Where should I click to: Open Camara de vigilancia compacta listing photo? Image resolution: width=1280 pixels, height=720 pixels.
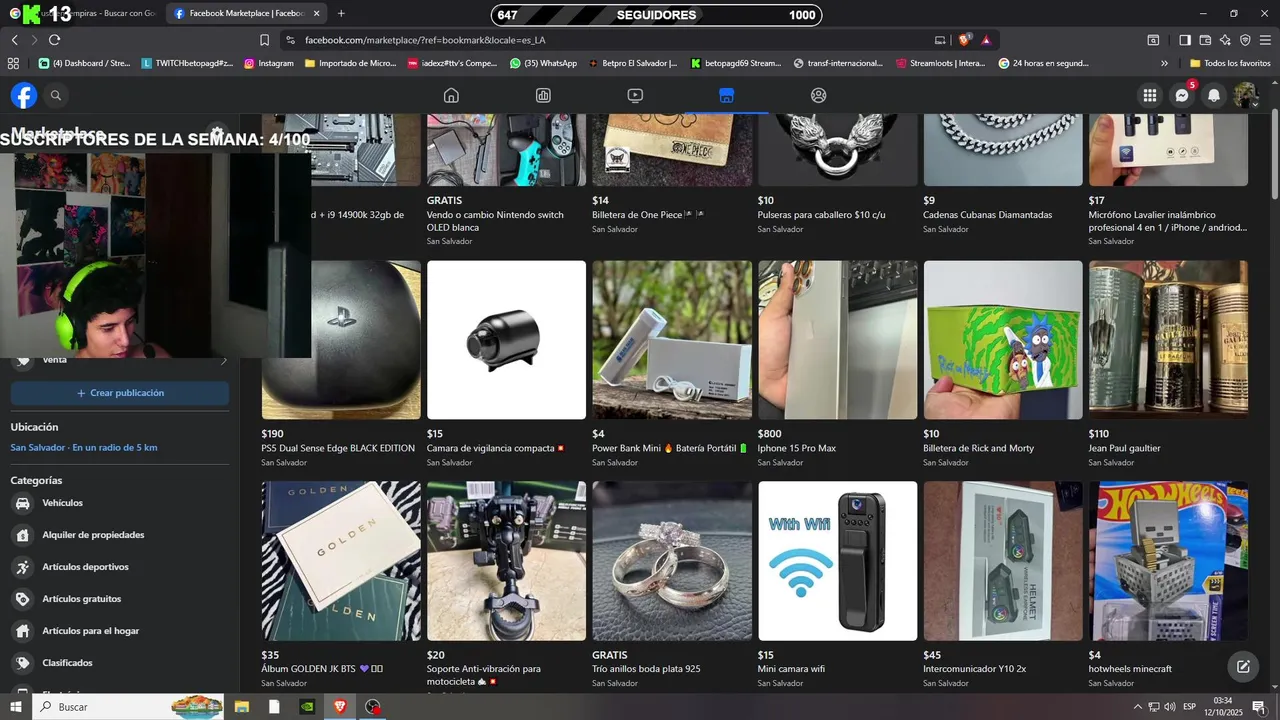(506, 340)
